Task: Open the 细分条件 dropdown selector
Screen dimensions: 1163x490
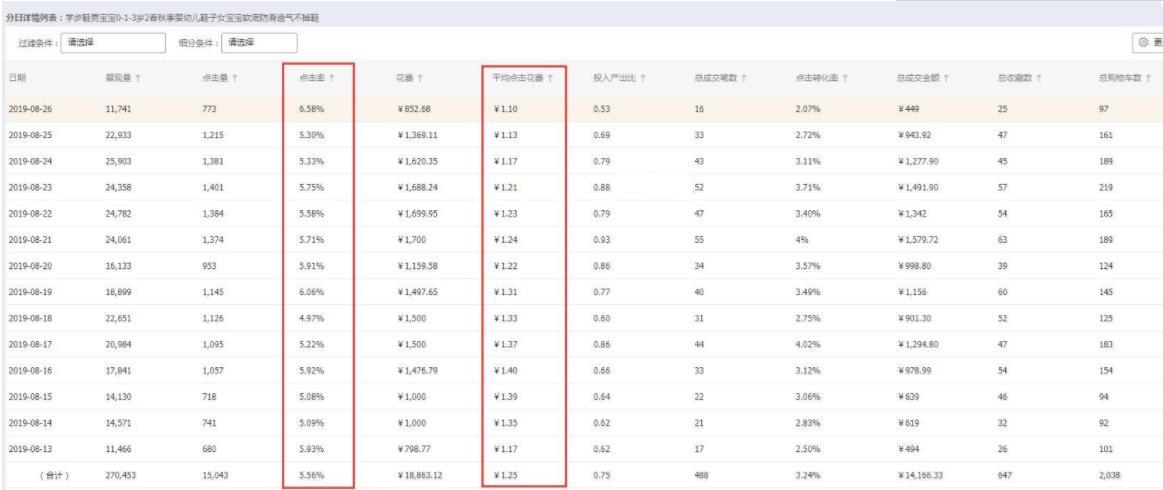Action: coord(258,42)
